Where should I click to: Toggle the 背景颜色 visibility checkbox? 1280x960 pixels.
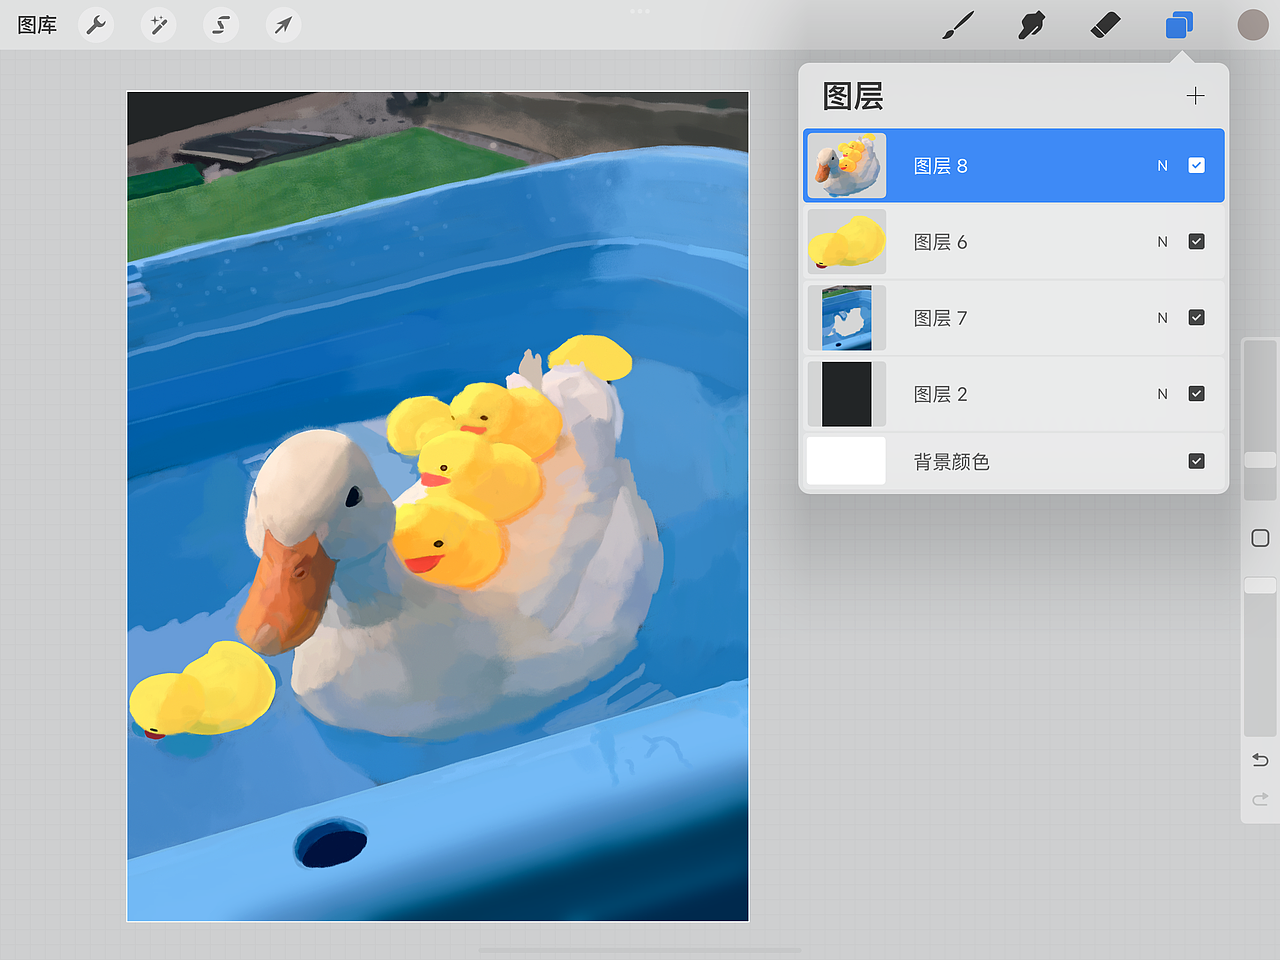[1196, 461]
